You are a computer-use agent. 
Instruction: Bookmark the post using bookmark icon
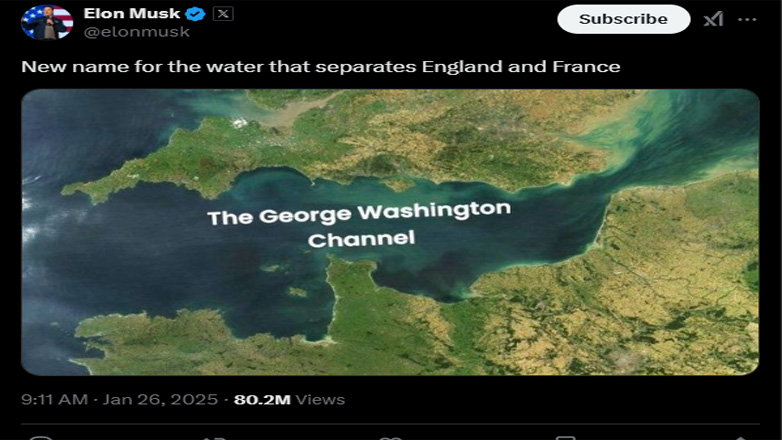565,437
